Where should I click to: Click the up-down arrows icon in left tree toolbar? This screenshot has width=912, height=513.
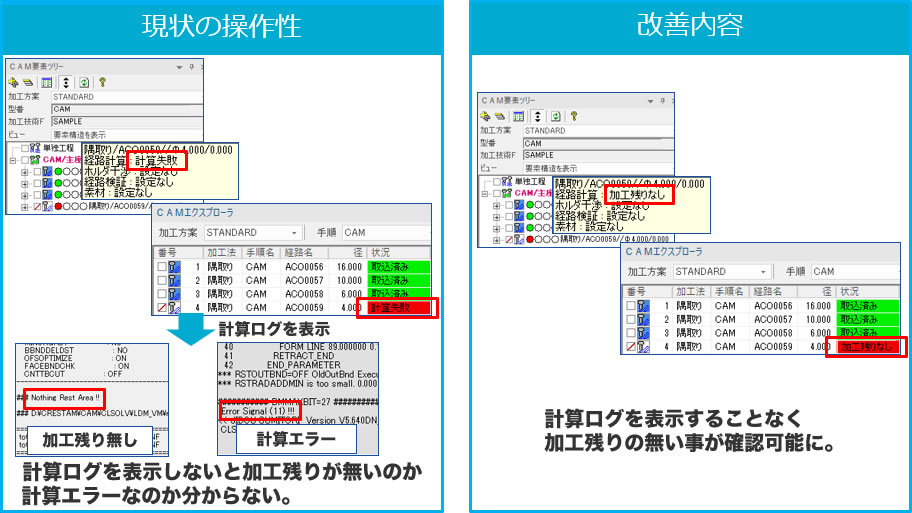(x=65, y=82)
